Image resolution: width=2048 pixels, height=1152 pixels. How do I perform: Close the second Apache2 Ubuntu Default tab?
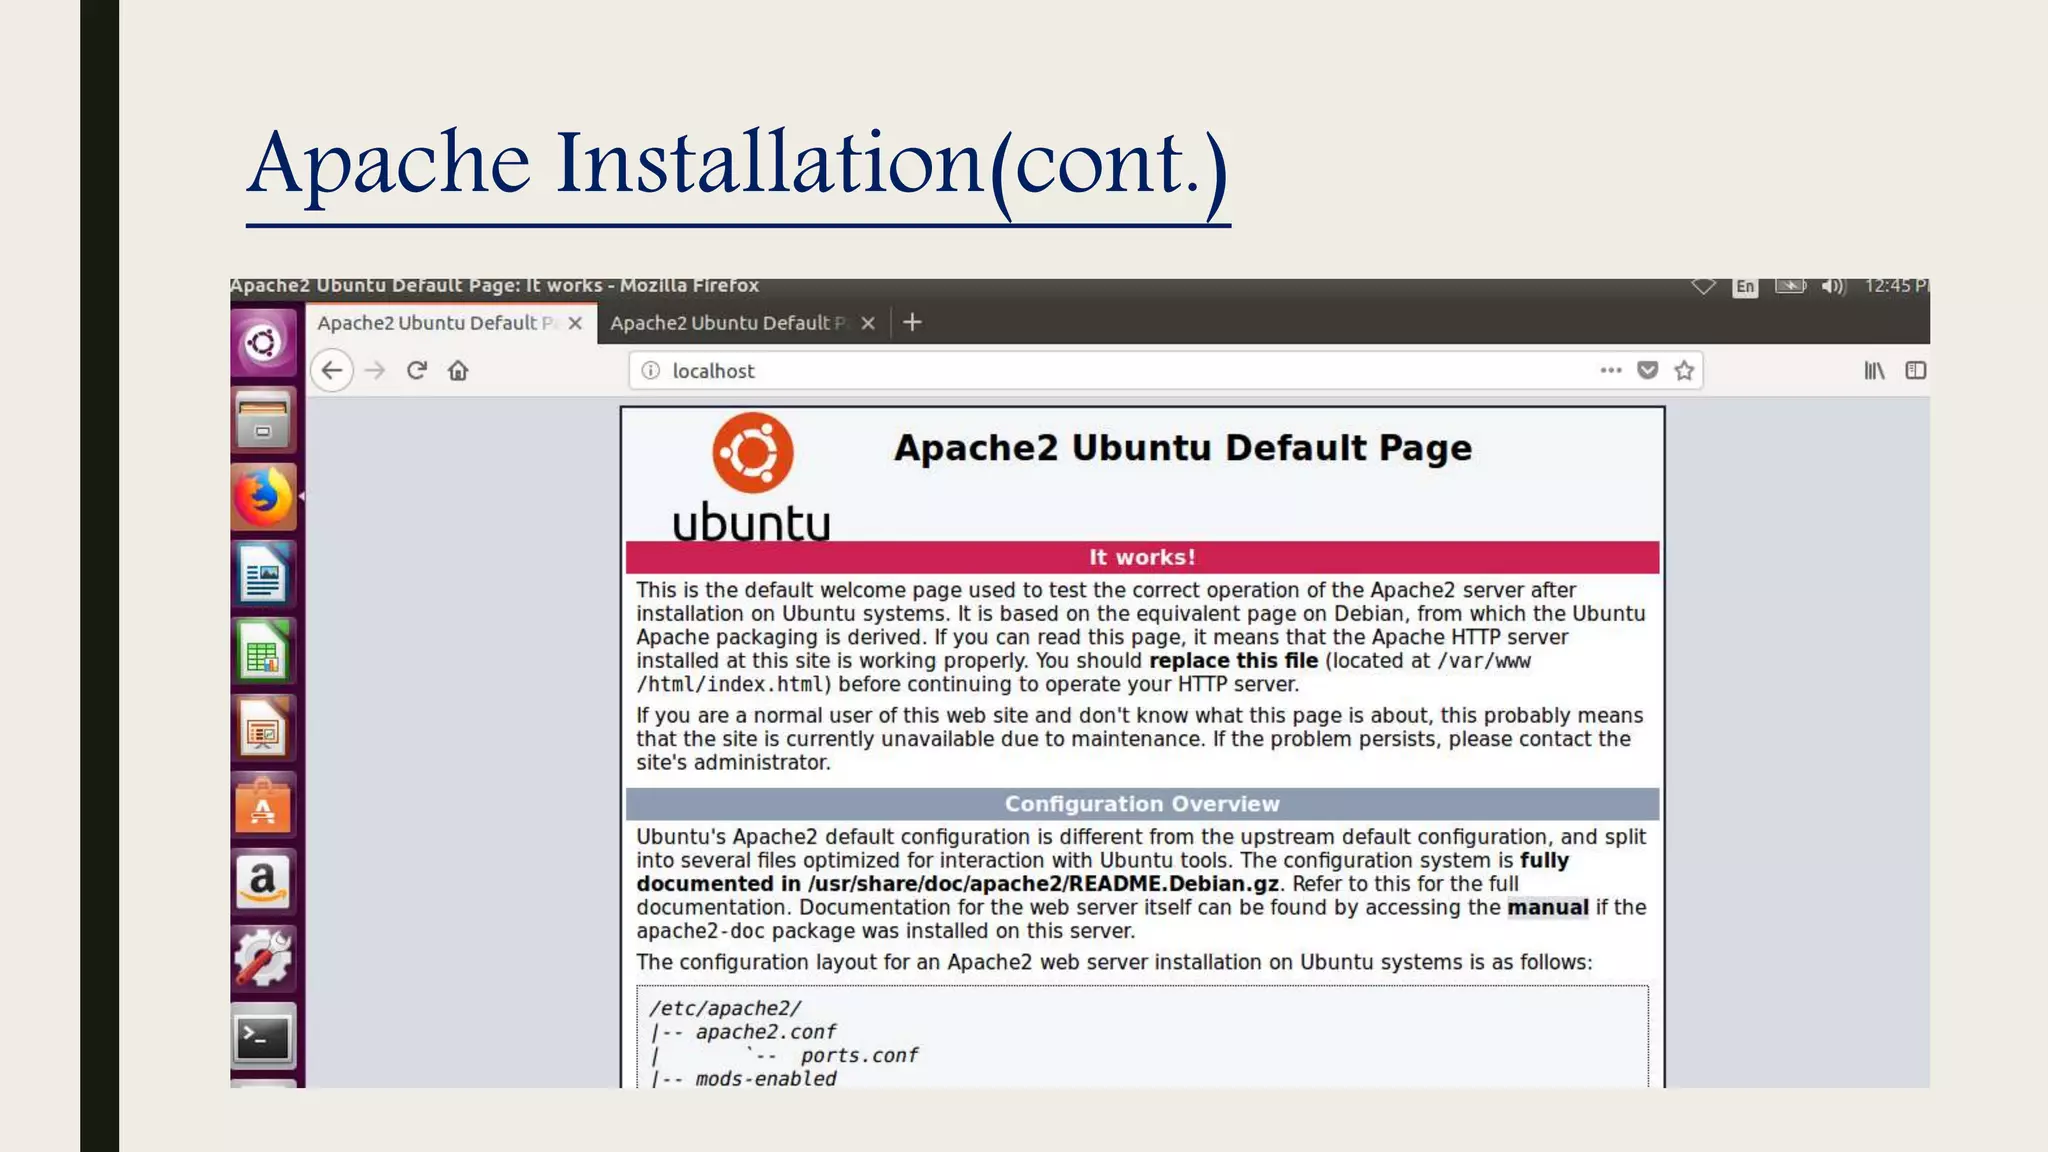(868, 323)
